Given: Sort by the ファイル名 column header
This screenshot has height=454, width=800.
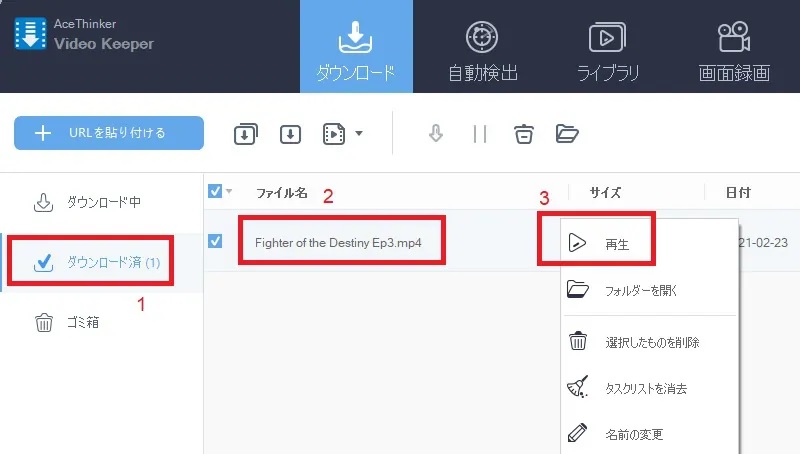Looking at the screenshot, I should click(x=282, y=193).
